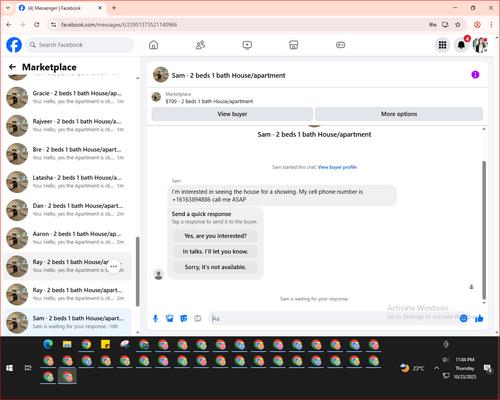Open the purple conversation info icon
500x400 pixels.
475,75
